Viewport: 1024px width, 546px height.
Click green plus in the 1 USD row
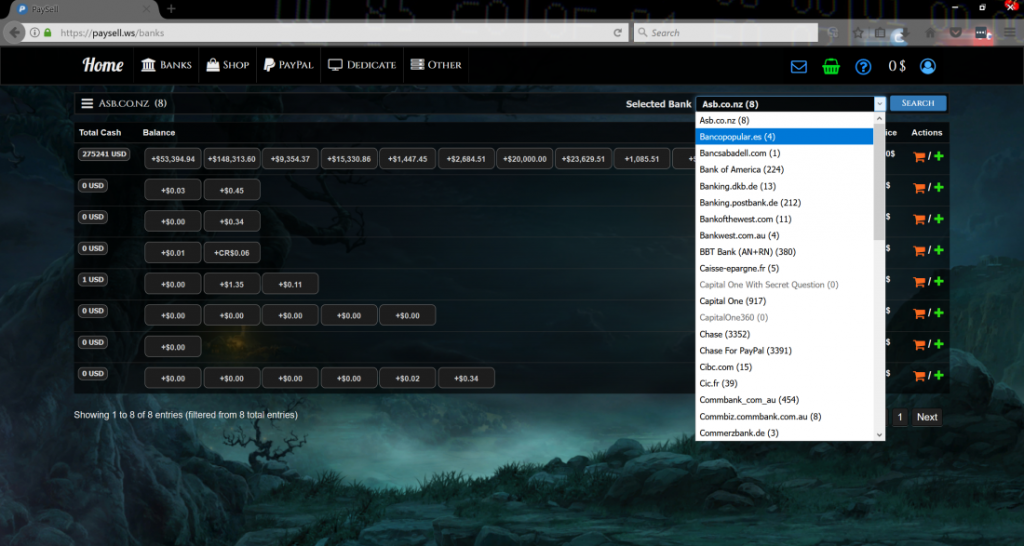coord(938,281)
